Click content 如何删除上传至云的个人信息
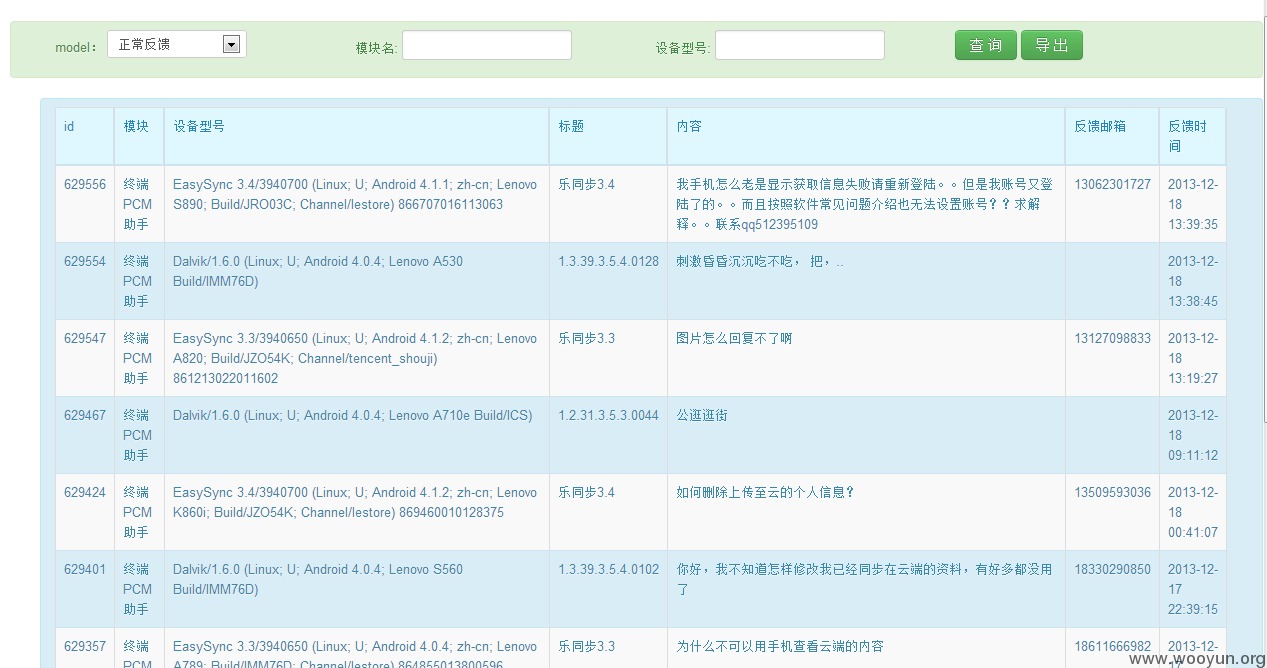This screenshot has height=668, width=1267. point(766,493)
